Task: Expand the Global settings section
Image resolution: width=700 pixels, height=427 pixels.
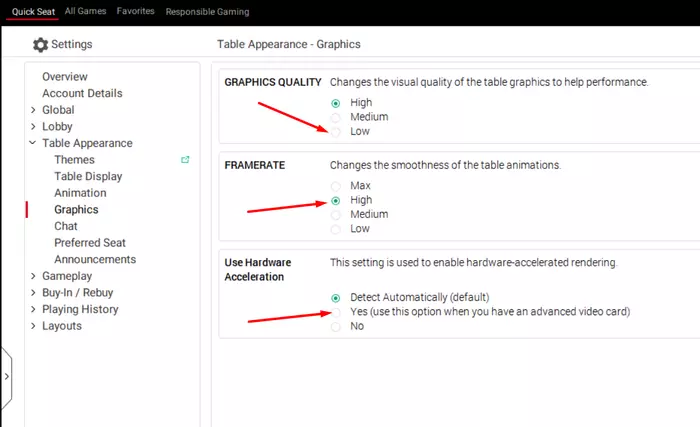Action: point(33,110)
